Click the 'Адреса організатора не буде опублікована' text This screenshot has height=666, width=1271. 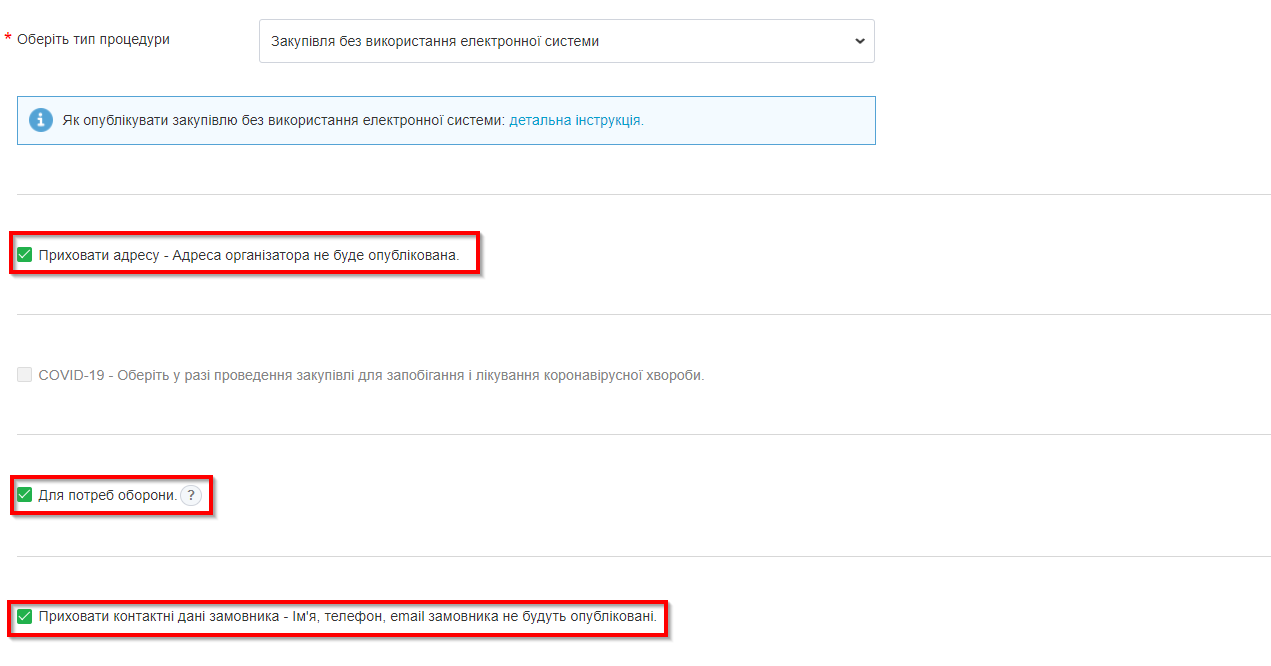tap(315, 255)
